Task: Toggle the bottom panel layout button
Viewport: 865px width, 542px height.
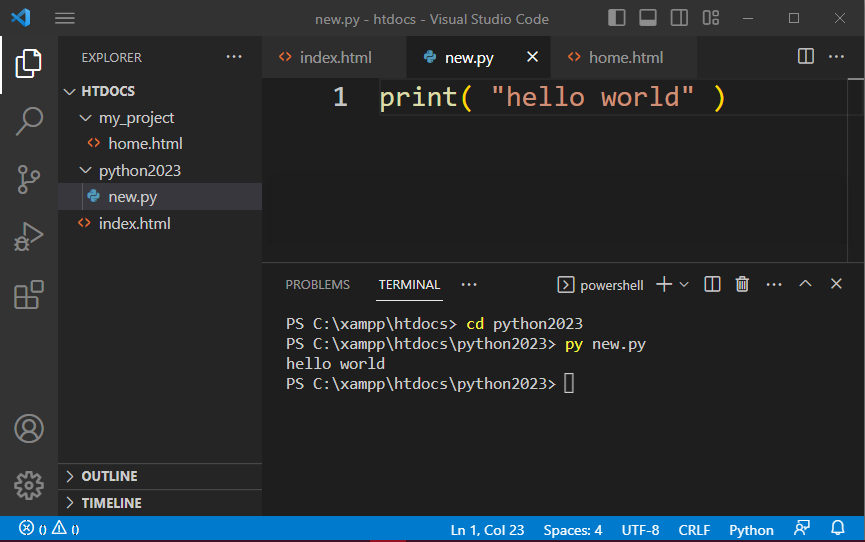Action: (648, 18)
